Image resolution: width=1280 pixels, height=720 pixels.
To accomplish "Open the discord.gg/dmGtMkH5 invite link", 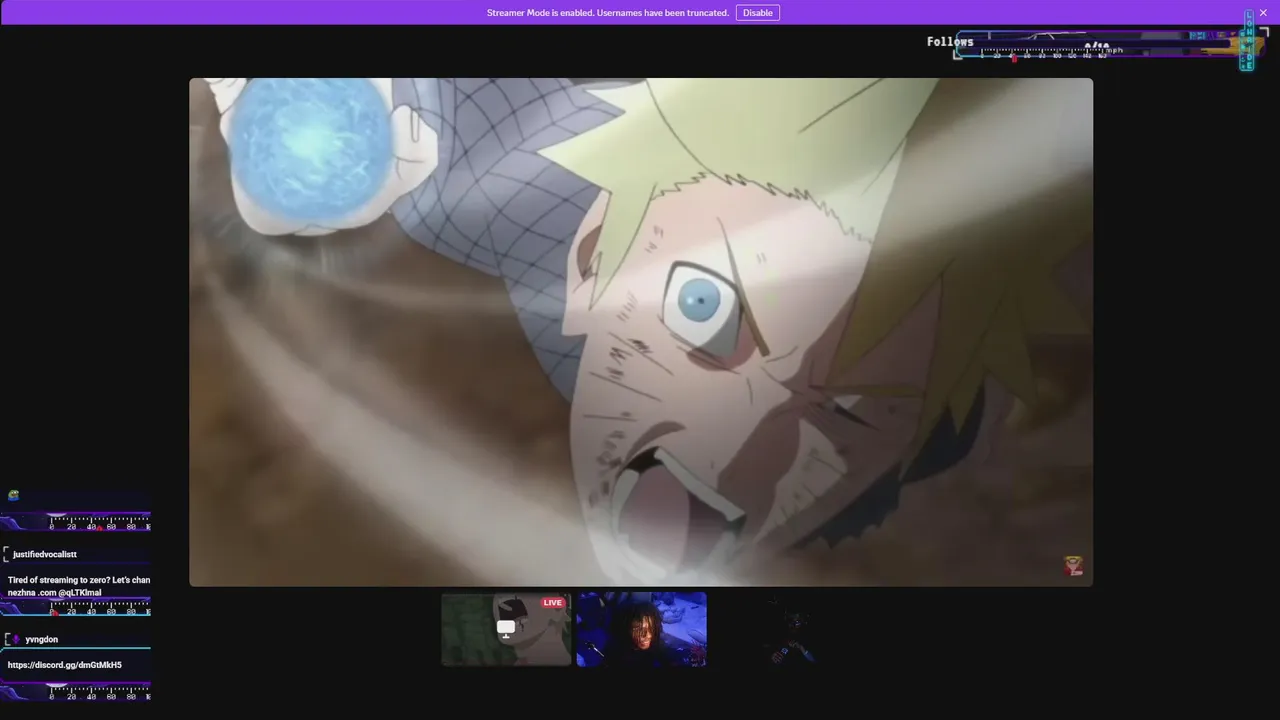I will tap(65, 665).
